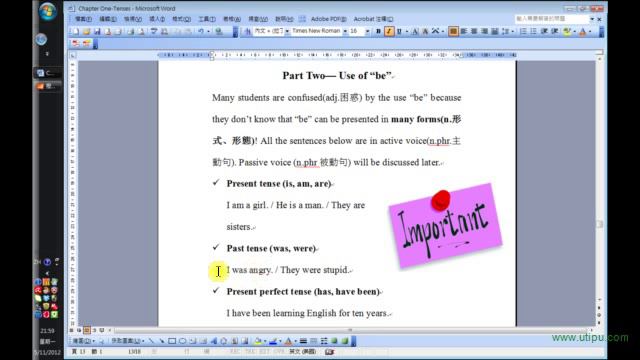Click the language indicator in the status bar
Viewport: 640px width, 360px height.
point(302,351)
